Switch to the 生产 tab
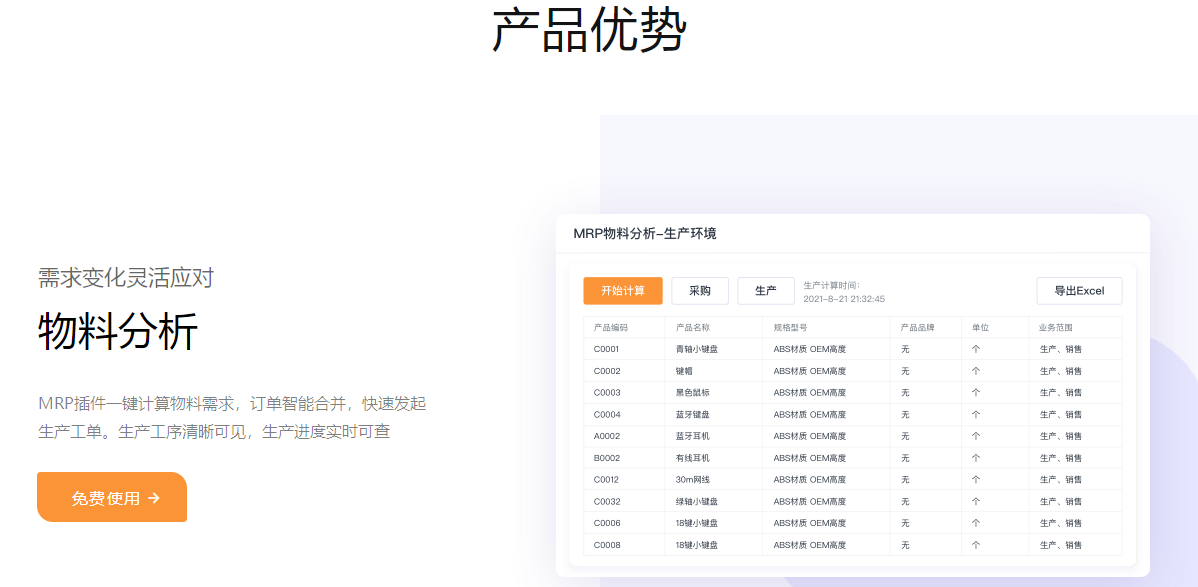1198x587 pixels. coord(766,291)
